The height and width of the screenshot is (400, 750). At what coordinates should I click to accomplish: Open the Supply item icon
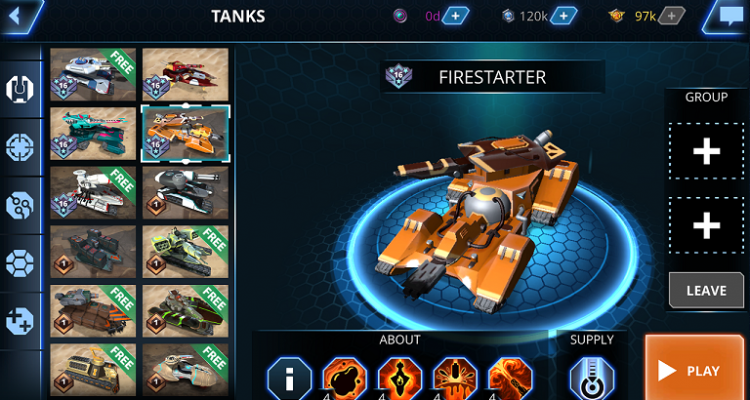(592, 379)
